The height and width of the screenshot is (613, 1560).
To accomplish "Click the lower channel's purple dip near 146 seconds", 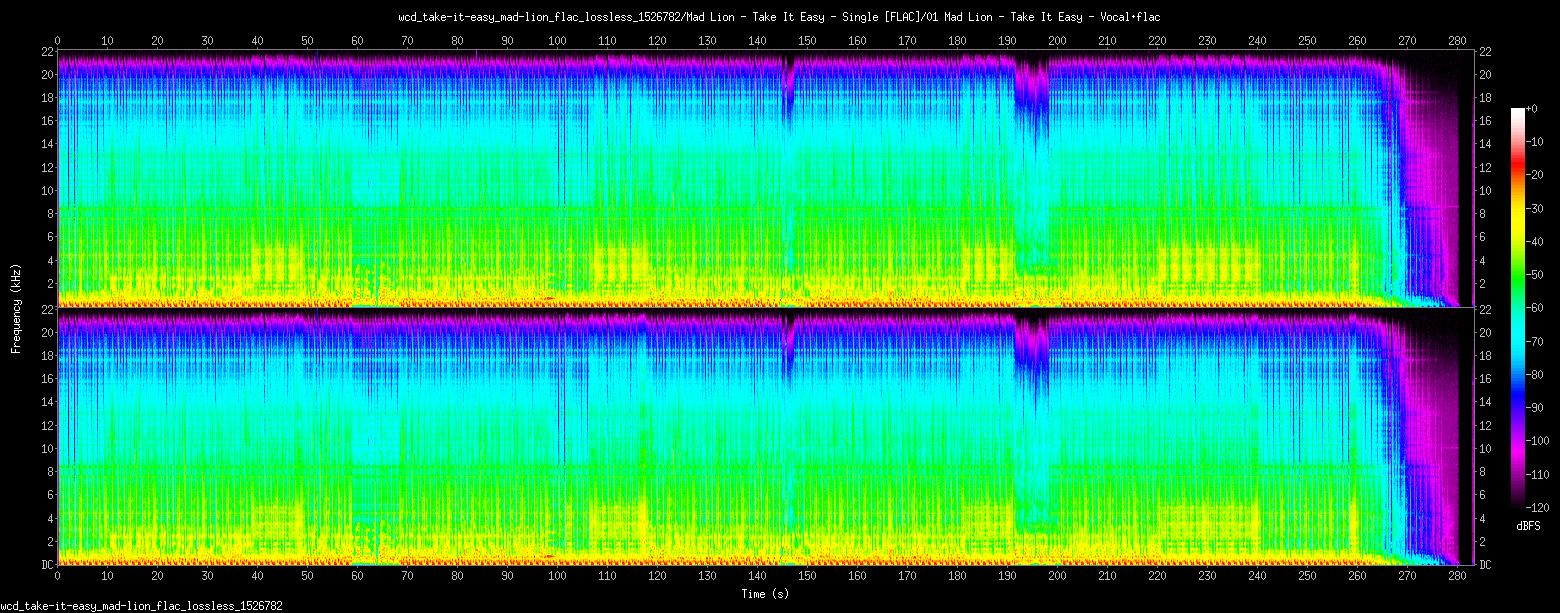I will 788,350.
